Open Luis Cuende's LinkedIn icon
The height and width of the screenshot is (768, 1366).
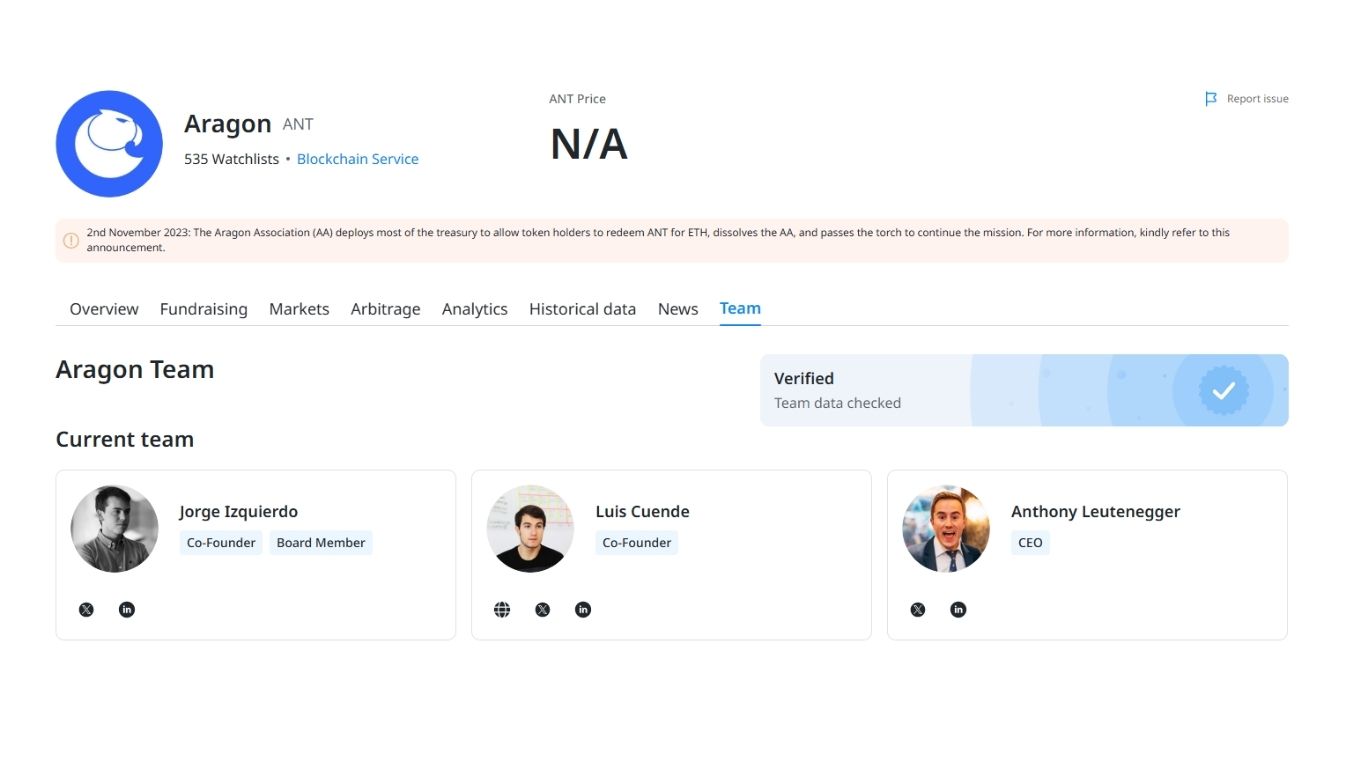[x=583, y=609]
